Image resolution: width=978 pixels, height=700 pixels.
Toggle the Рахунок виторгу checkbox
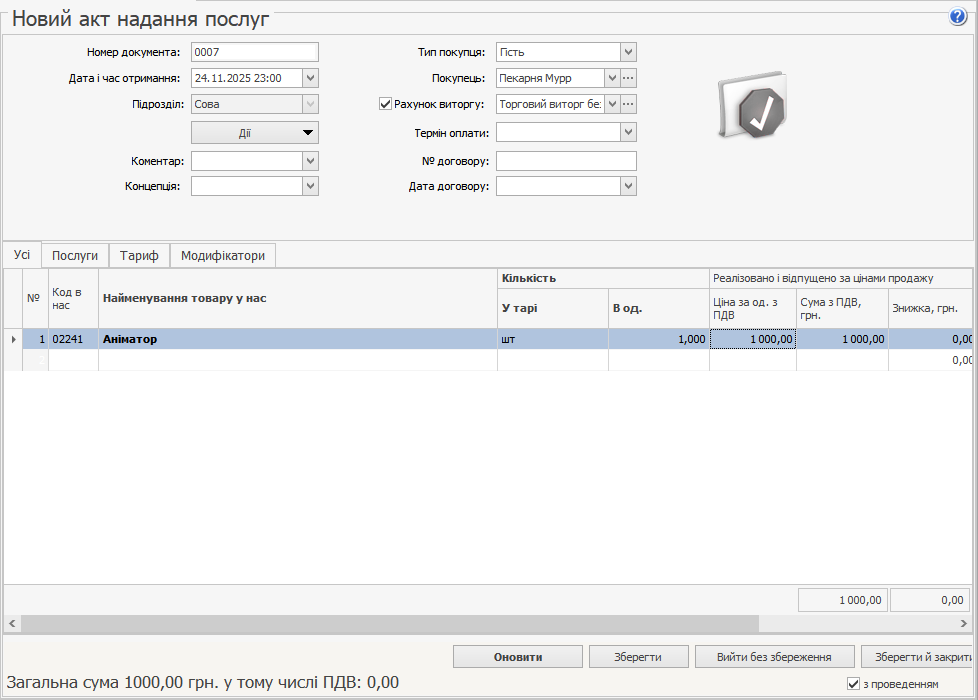386,104
